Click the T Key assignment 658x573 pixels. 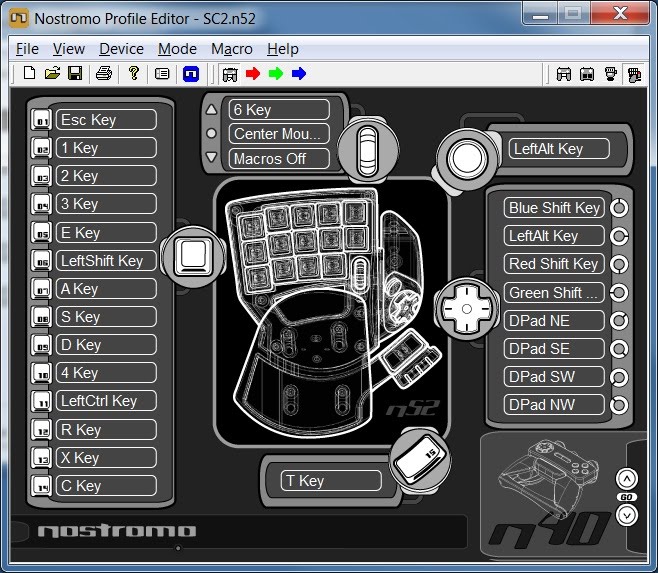(x=331, y=481)
